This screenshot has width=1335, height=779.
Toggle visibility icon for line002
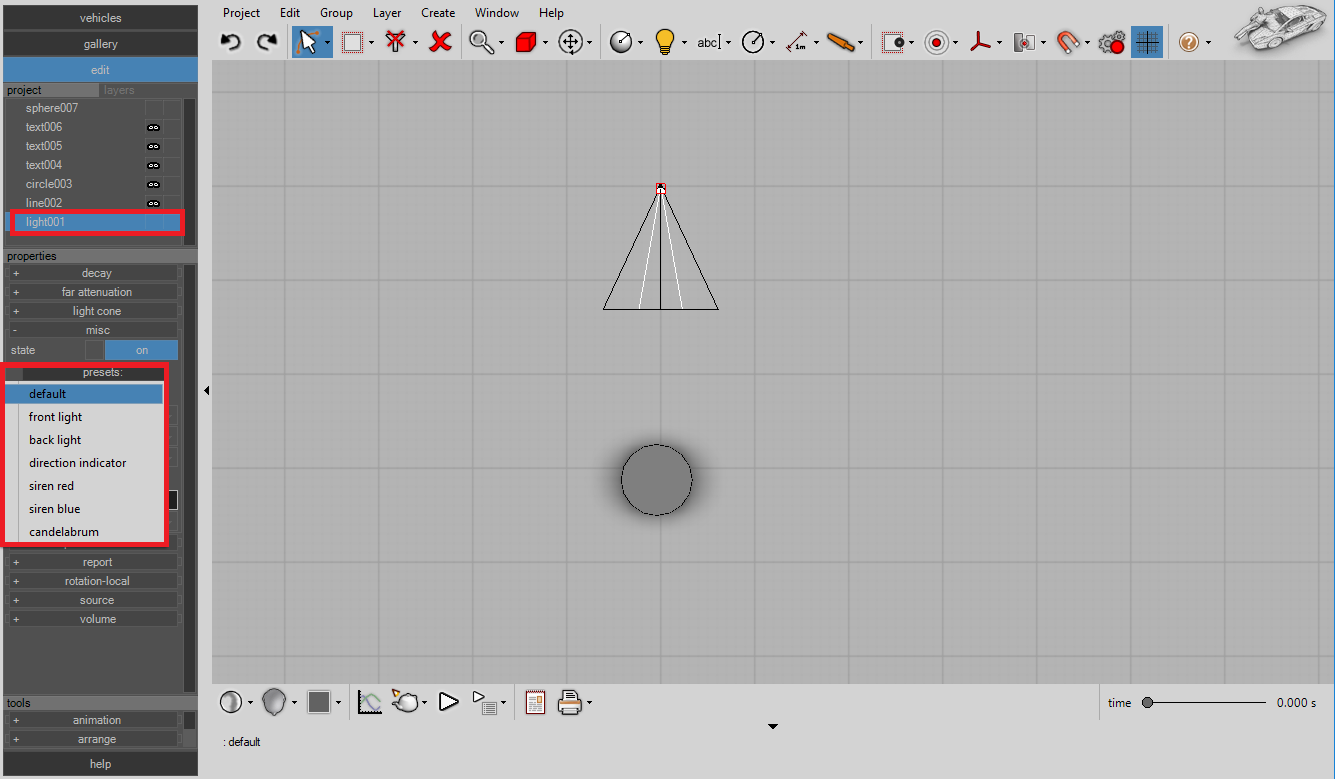(153, 203)
